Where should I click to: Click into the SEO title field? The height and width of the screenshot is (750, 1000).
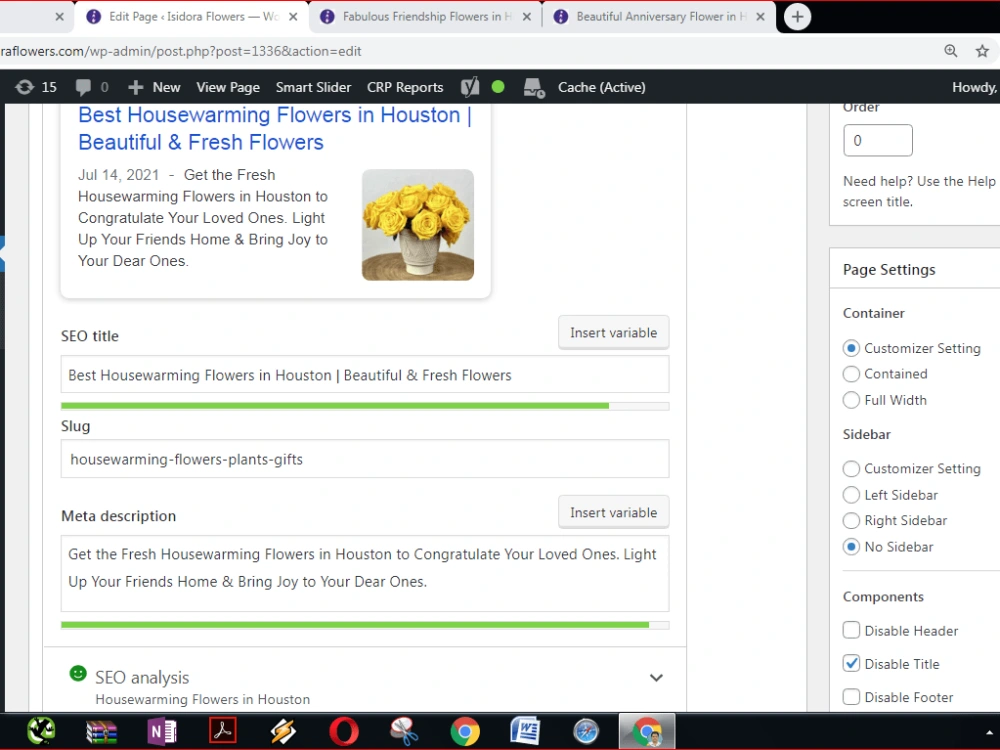[x=365, y=374]
